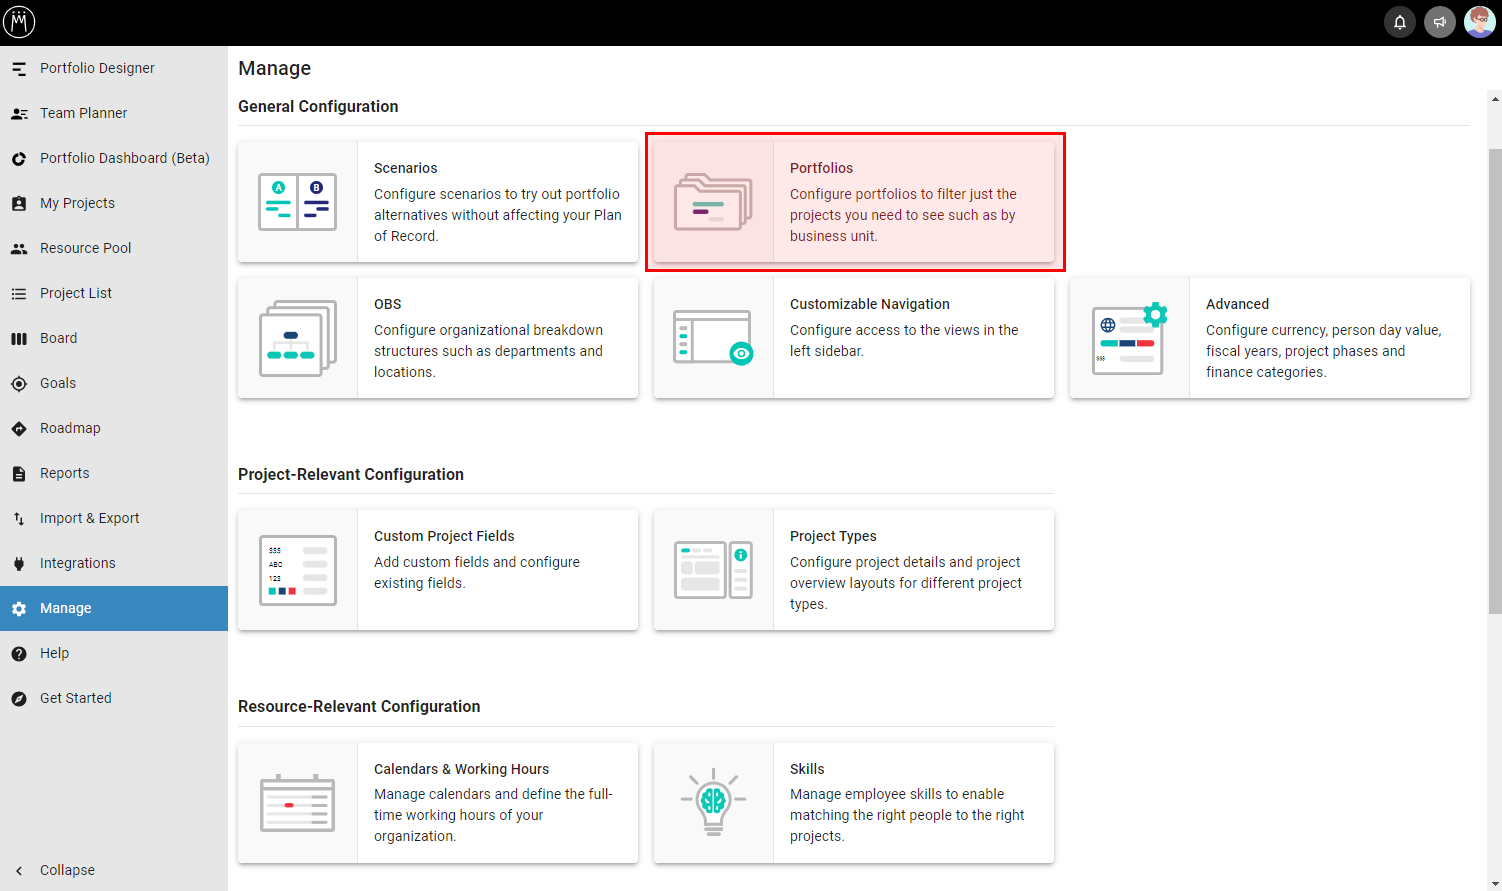Select the Roadmap diamond icon
1502x891 pixels.
click(20, 428)
